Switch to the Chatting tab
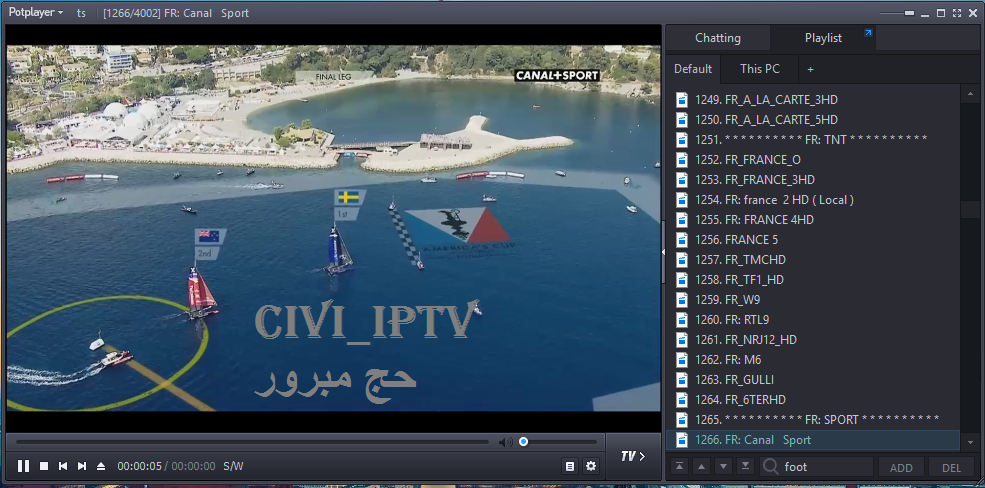985x488 pixels. point(718,38)
